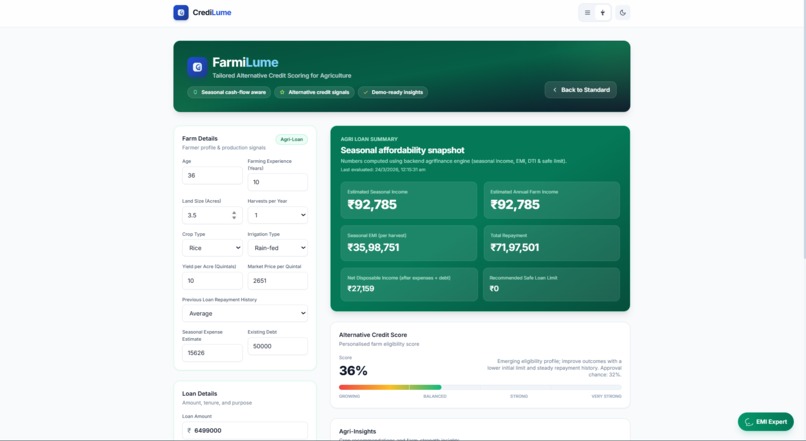Screen dimensions: 806x441
Task: Click the Seasonal affordability snapshot heading
Action: coord(402,150)
